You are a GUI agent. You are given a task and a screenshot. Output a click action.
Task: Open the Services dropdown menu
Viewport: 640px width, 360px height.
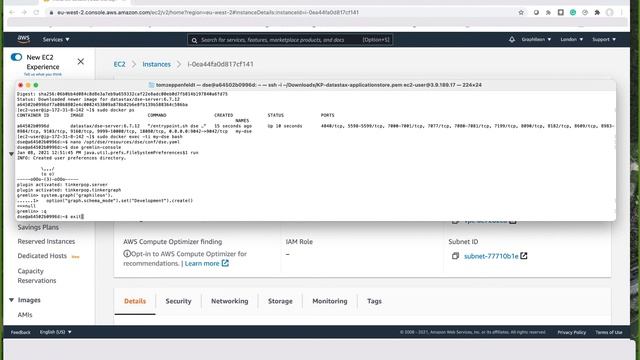pos(56,40)
